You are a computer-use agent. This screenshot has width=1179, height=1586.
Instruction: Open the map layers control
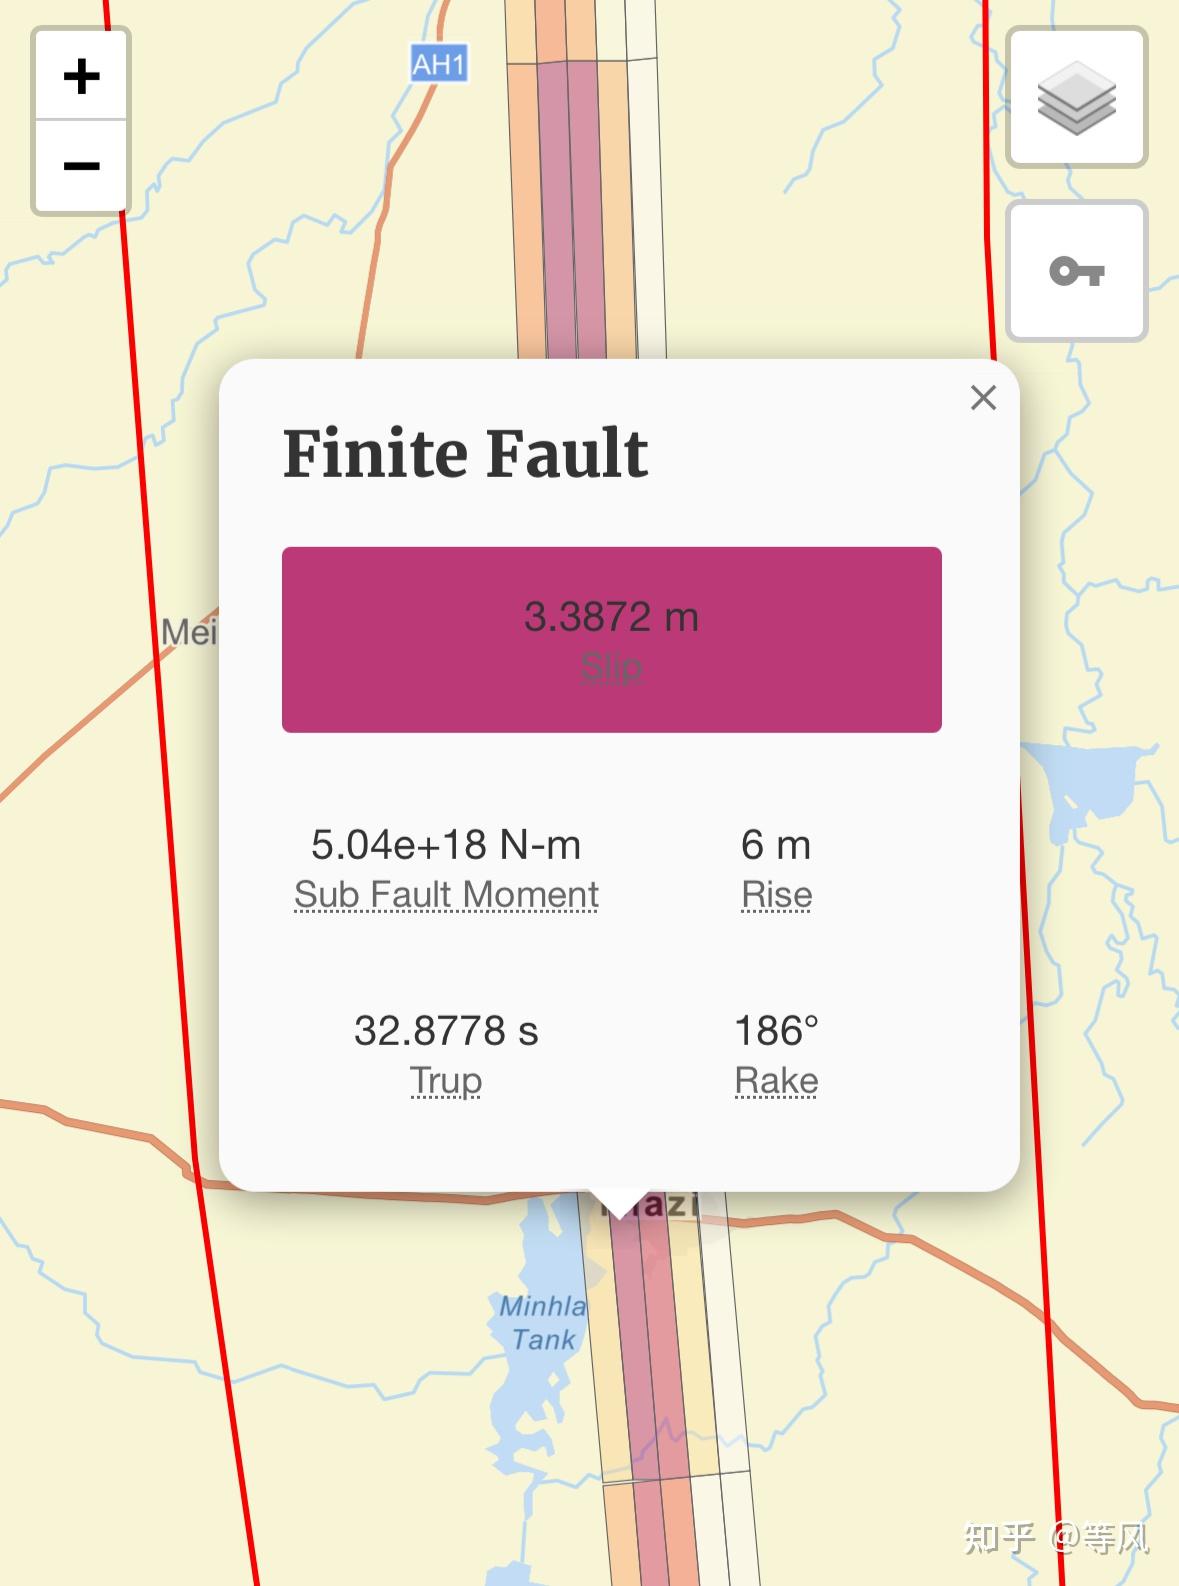pyautogui.click(x=1076, y=97)
